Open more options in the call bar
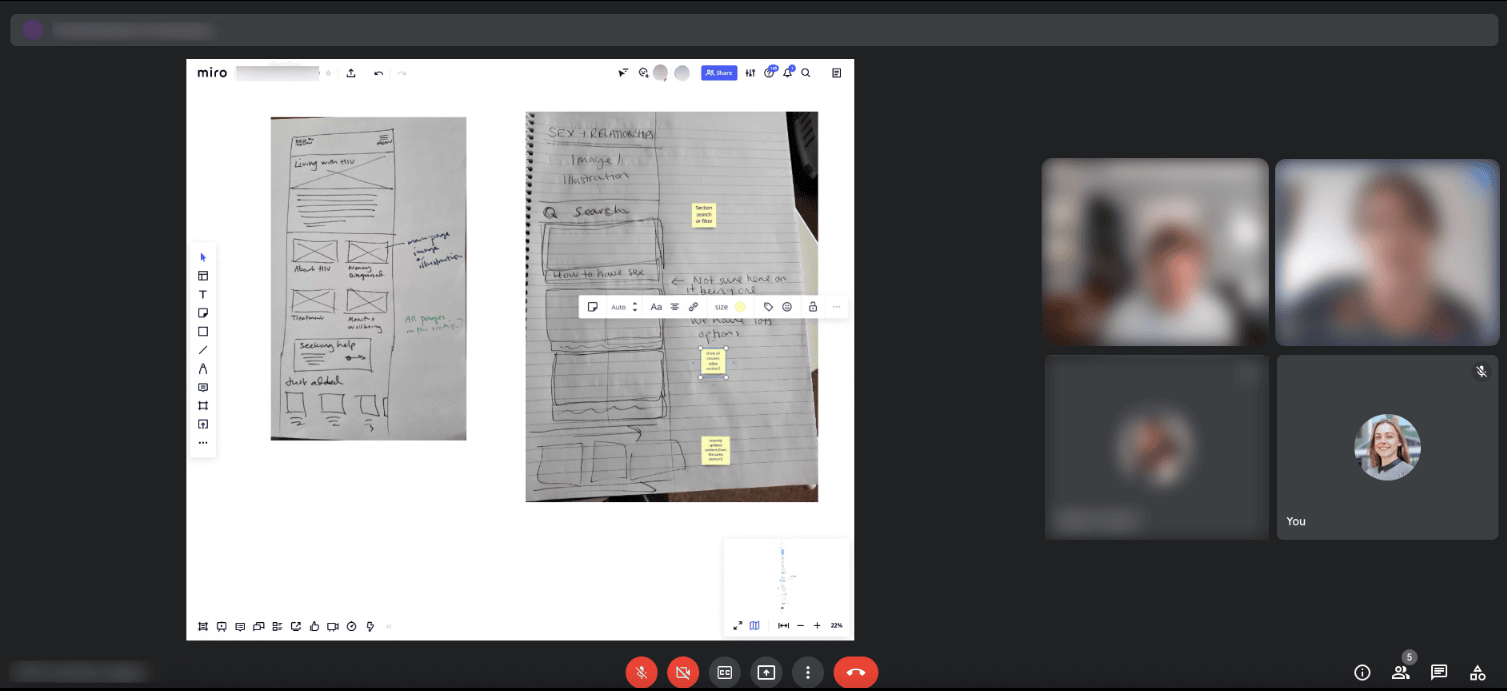Screen dimensions: 1507x691 808,673
